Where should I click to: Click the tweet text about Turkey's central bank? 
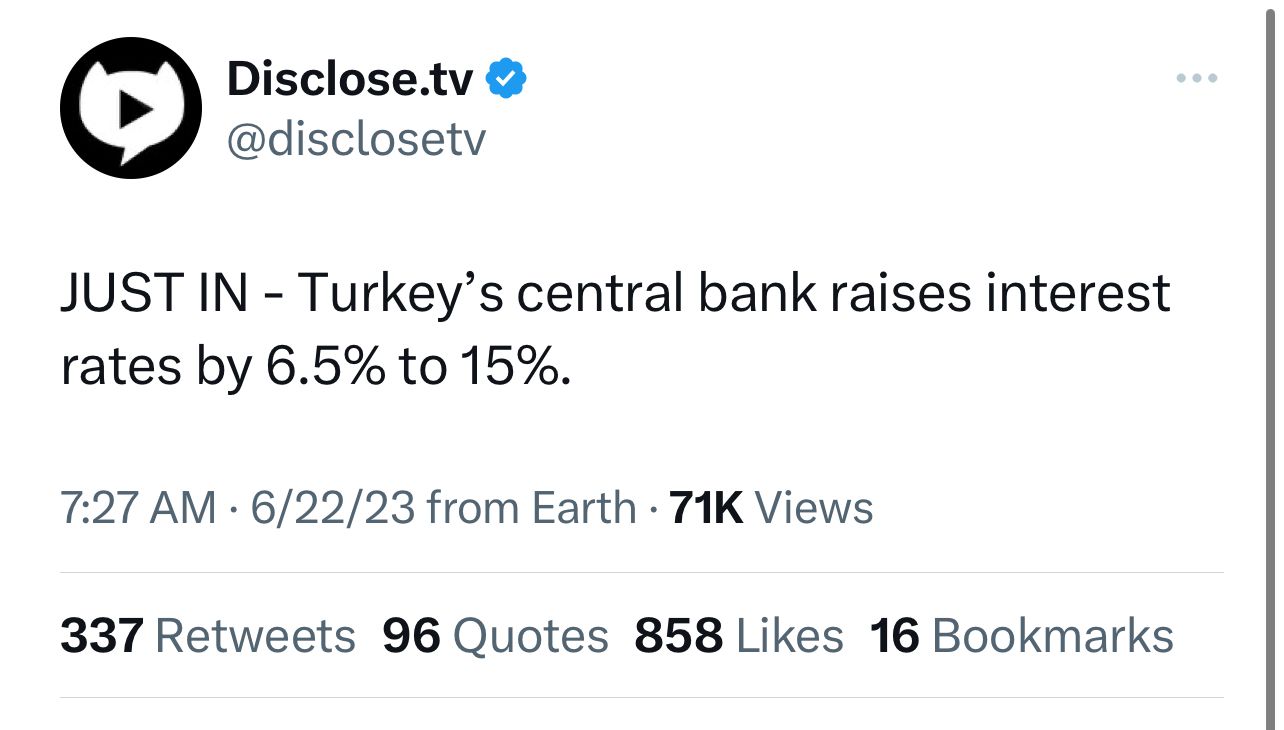[x=615, y=331]
